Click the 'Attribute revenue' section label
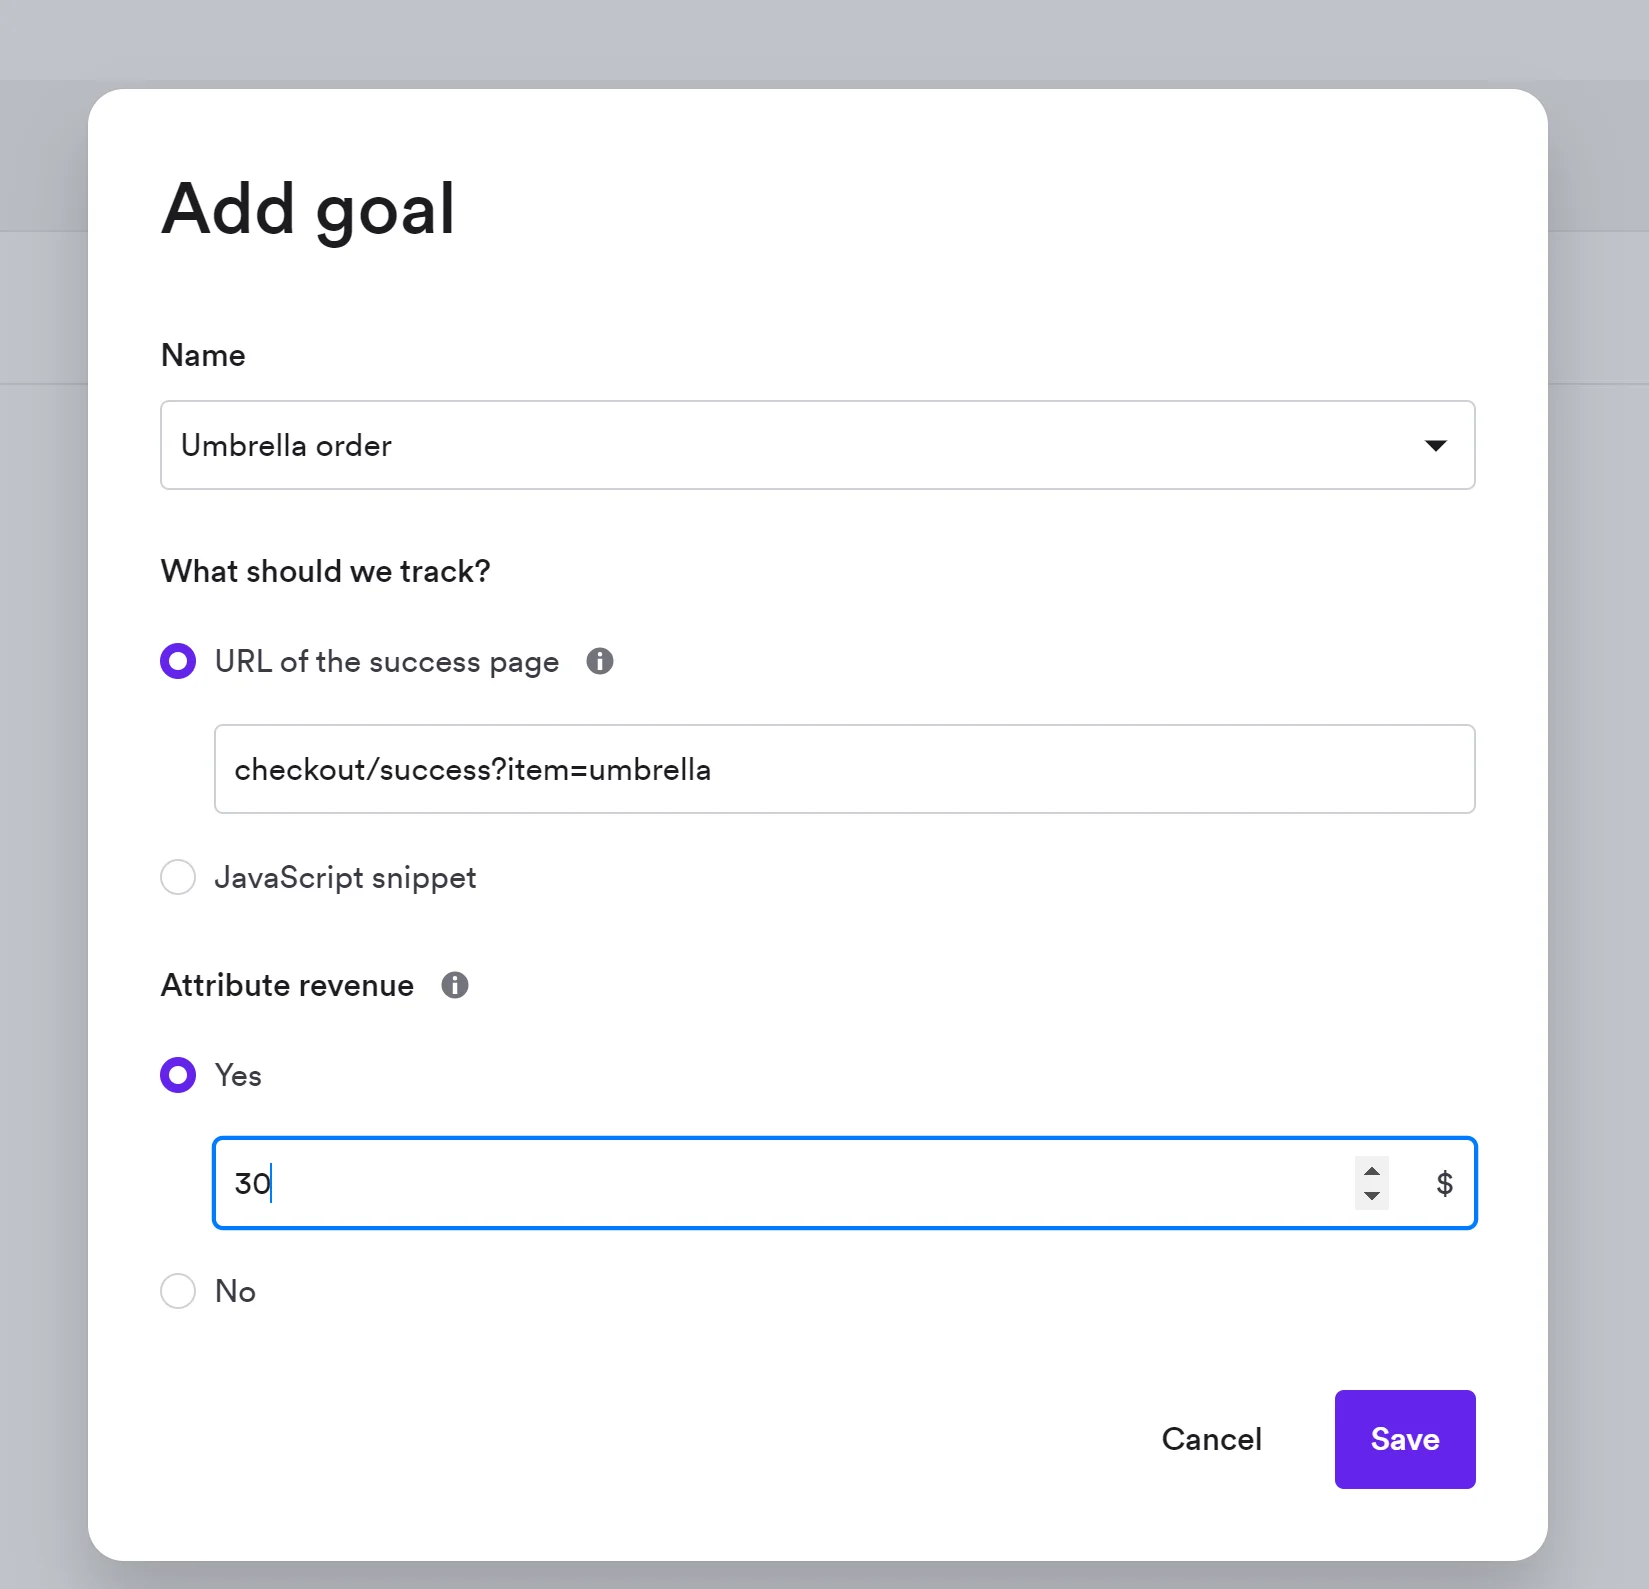The image size is (1649, 1589). click(x=287, y=985)
